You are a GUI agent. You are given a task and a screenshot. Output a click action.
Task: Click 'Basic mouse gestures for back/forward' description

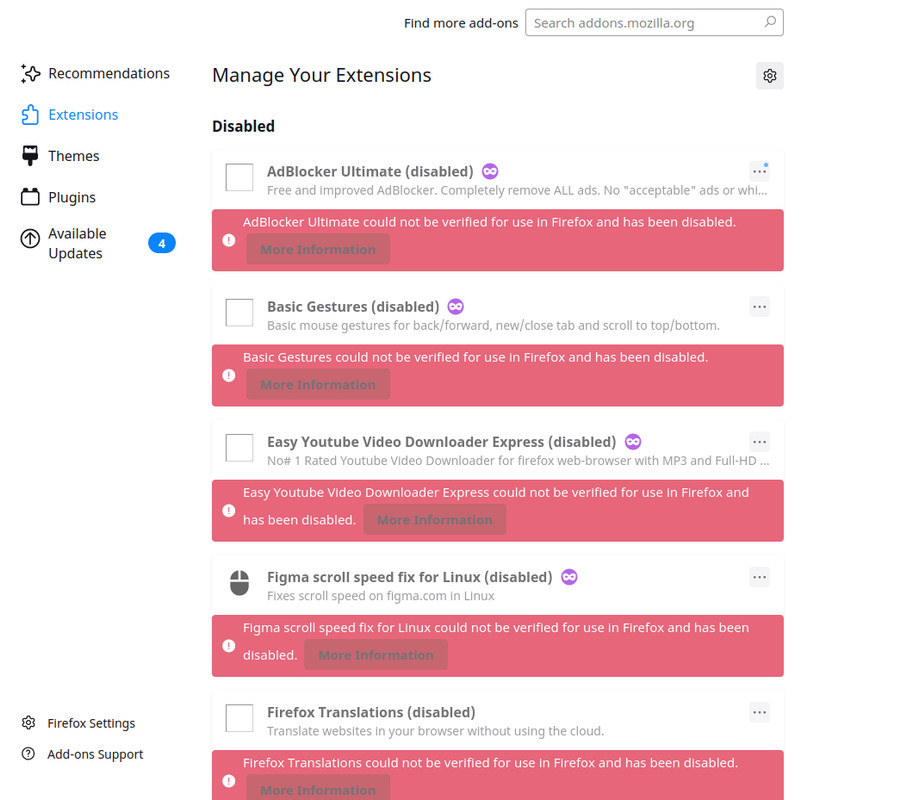493,325
